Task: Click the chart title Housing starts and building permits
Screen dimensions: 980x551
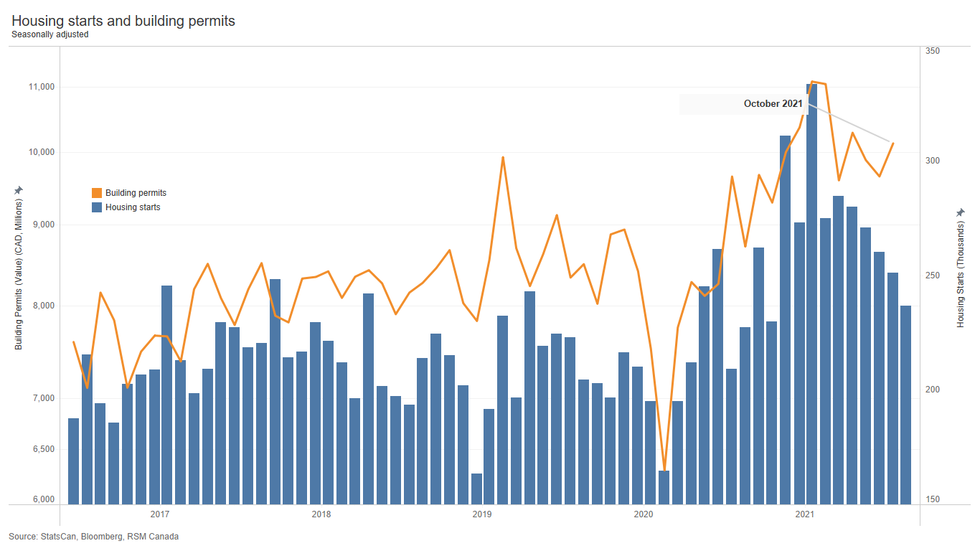Action: 123,20
